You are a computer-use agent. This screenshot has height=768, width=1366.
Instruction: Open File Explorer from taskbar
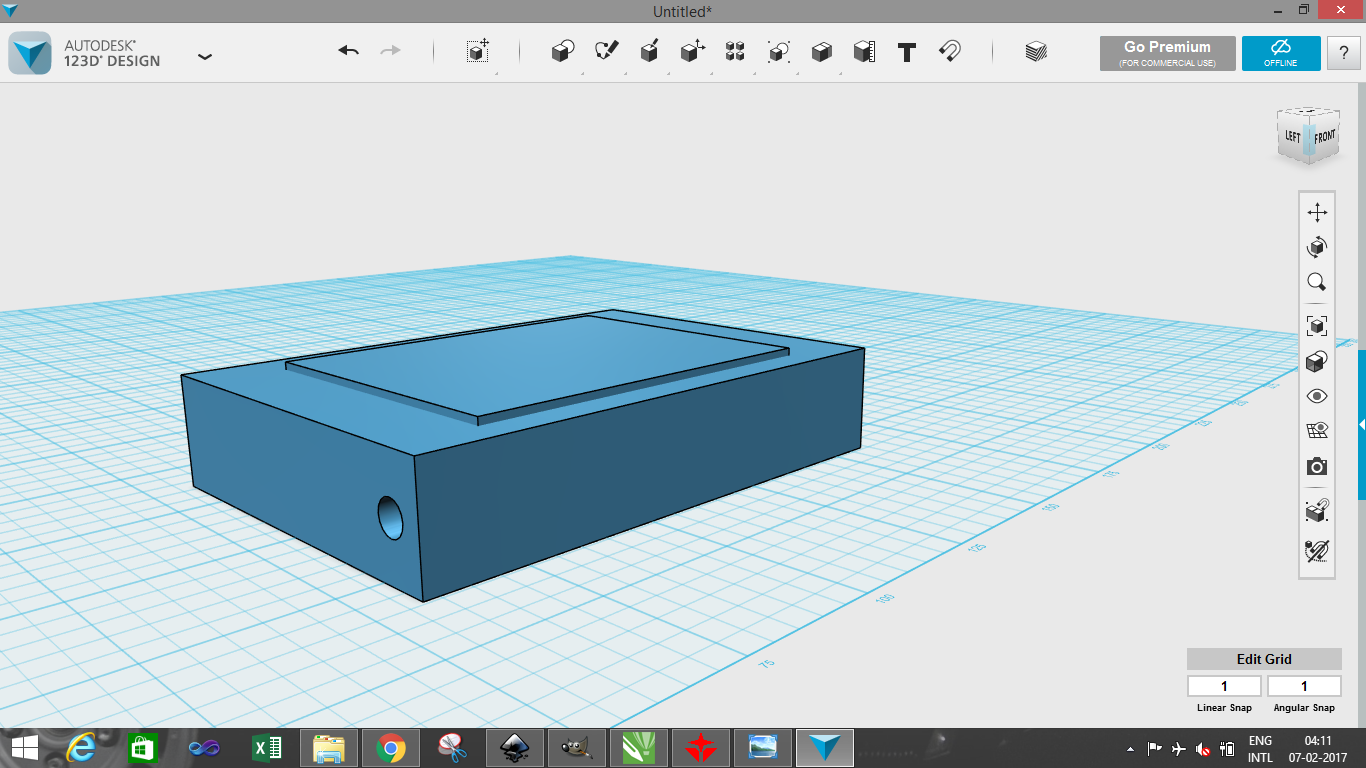pyautogui.click(x=328, y=748)
